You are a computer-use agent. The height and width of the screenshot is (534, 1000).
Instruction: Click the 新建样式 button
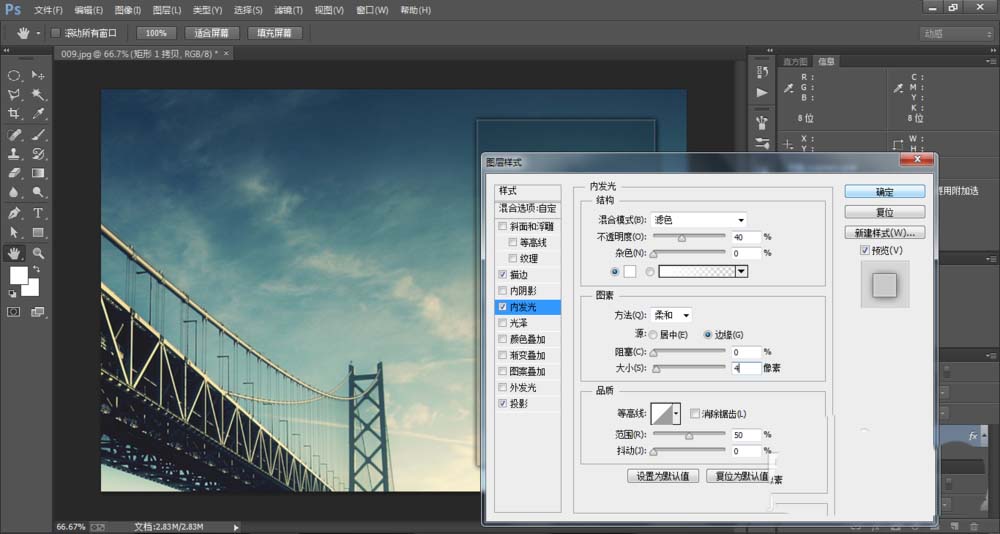[885, 232]
